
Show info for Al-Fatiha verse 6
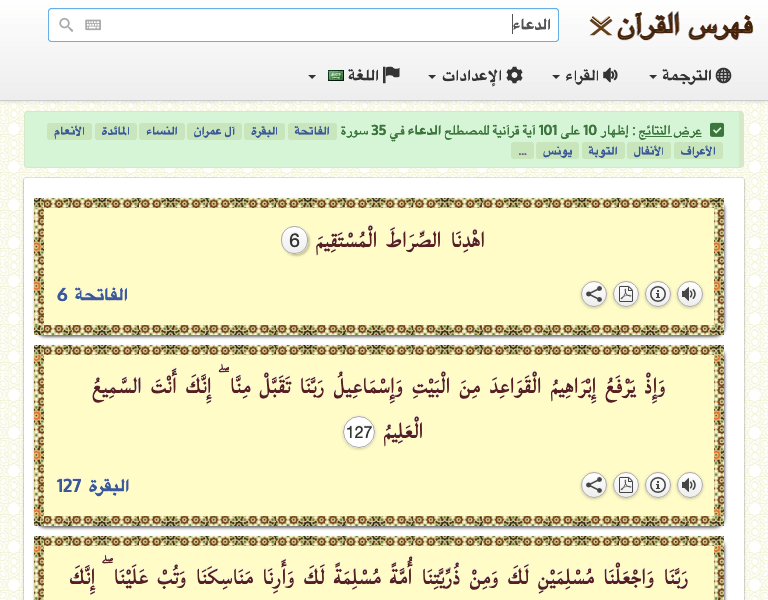coord(657,294)
